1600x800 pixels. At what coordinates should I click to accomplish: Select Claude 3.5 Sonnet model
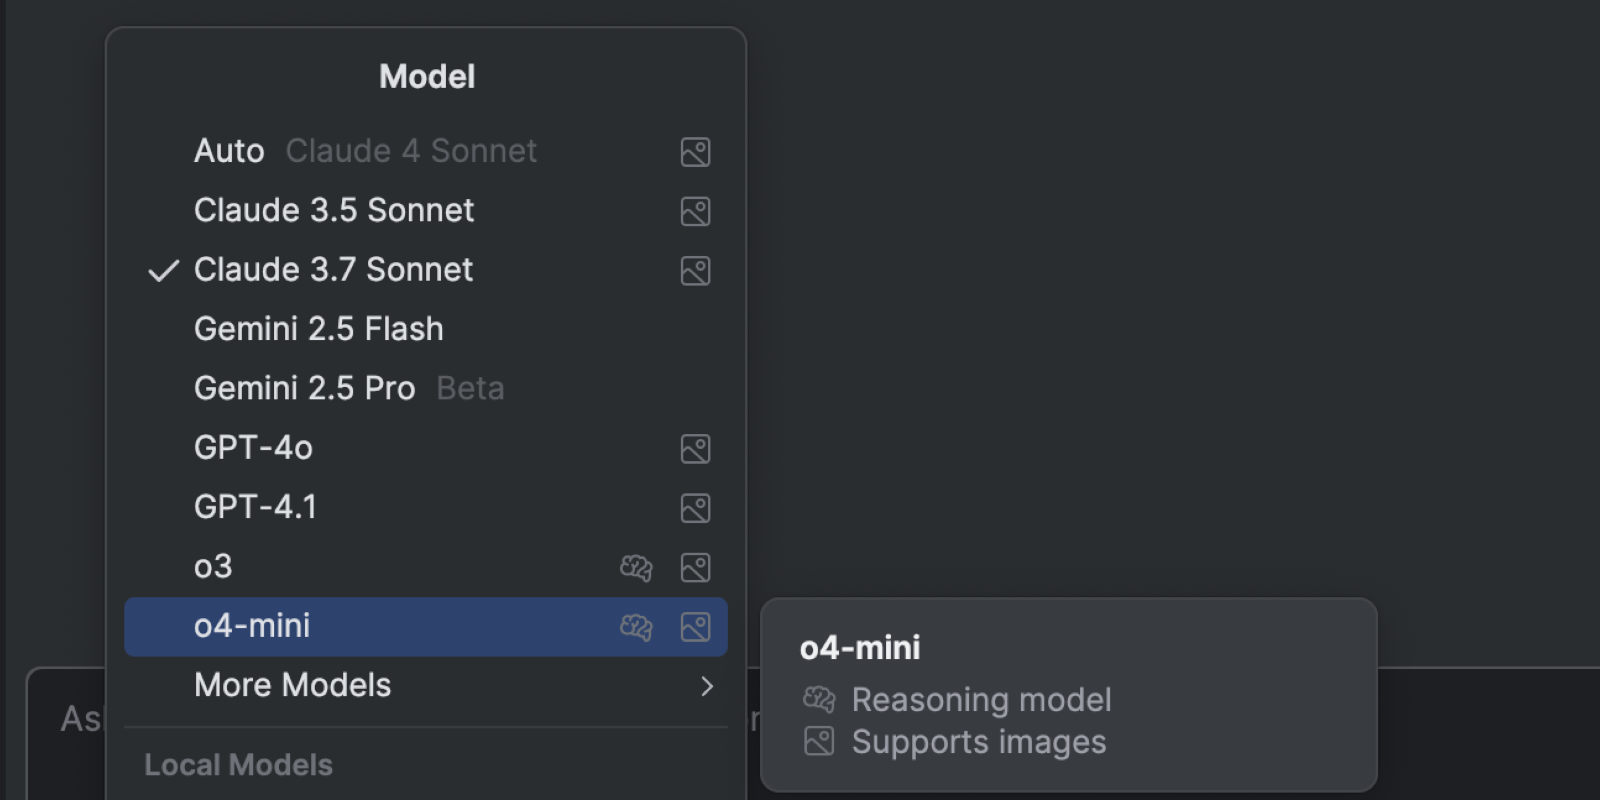(426, 211)
